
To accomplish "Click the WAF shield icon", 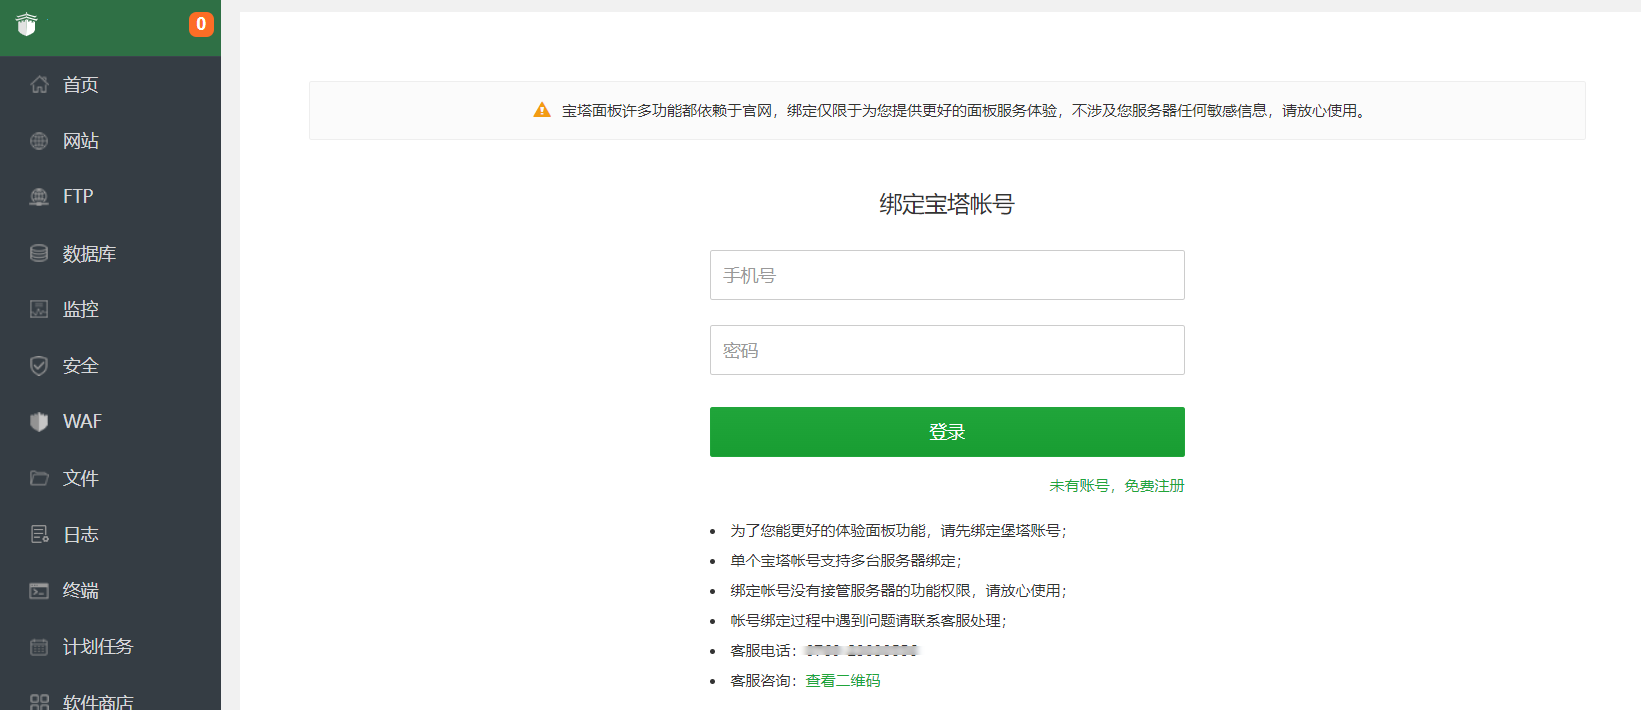I will point(39,422).
